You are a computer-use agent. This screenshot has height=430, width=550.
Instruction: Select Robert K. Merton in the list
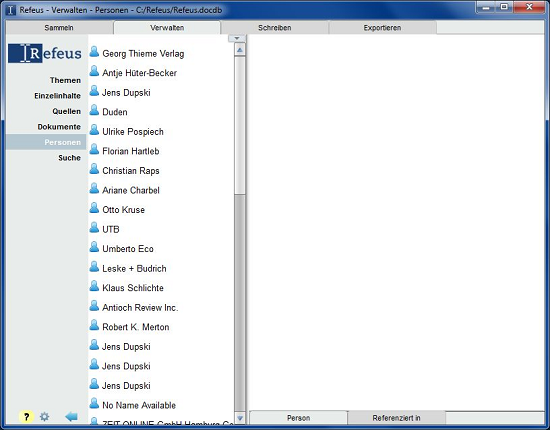[136, 327]
